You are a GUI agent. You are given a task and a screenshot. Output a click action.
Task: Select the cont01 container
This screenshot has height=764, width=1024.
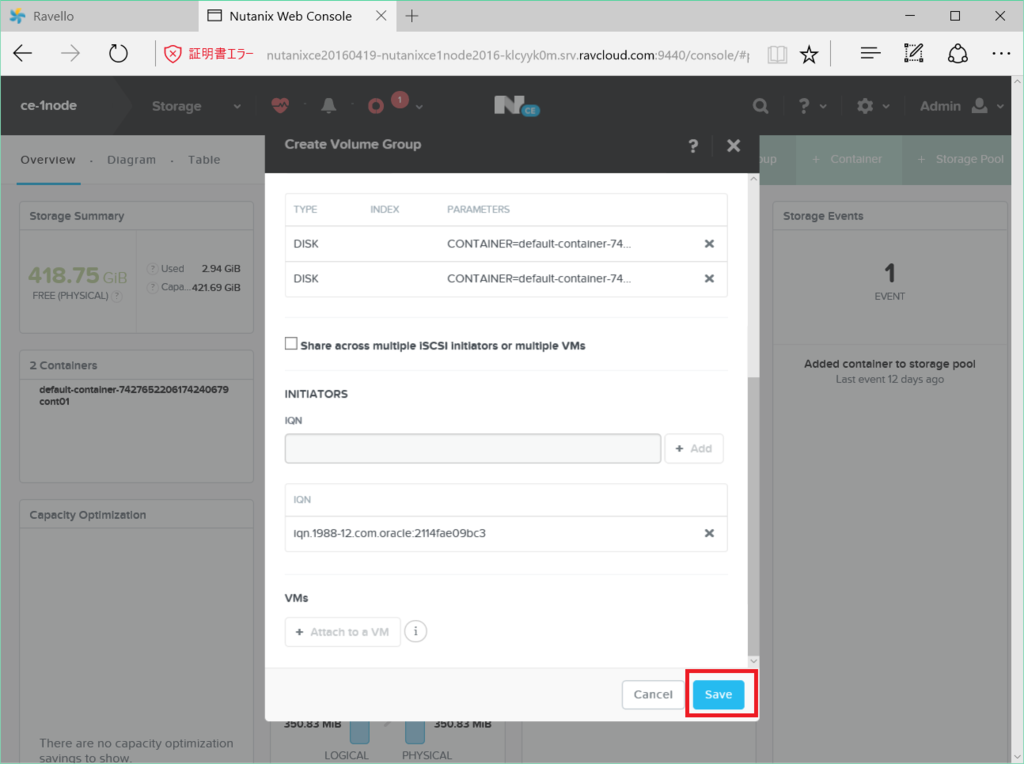(54, 402)
